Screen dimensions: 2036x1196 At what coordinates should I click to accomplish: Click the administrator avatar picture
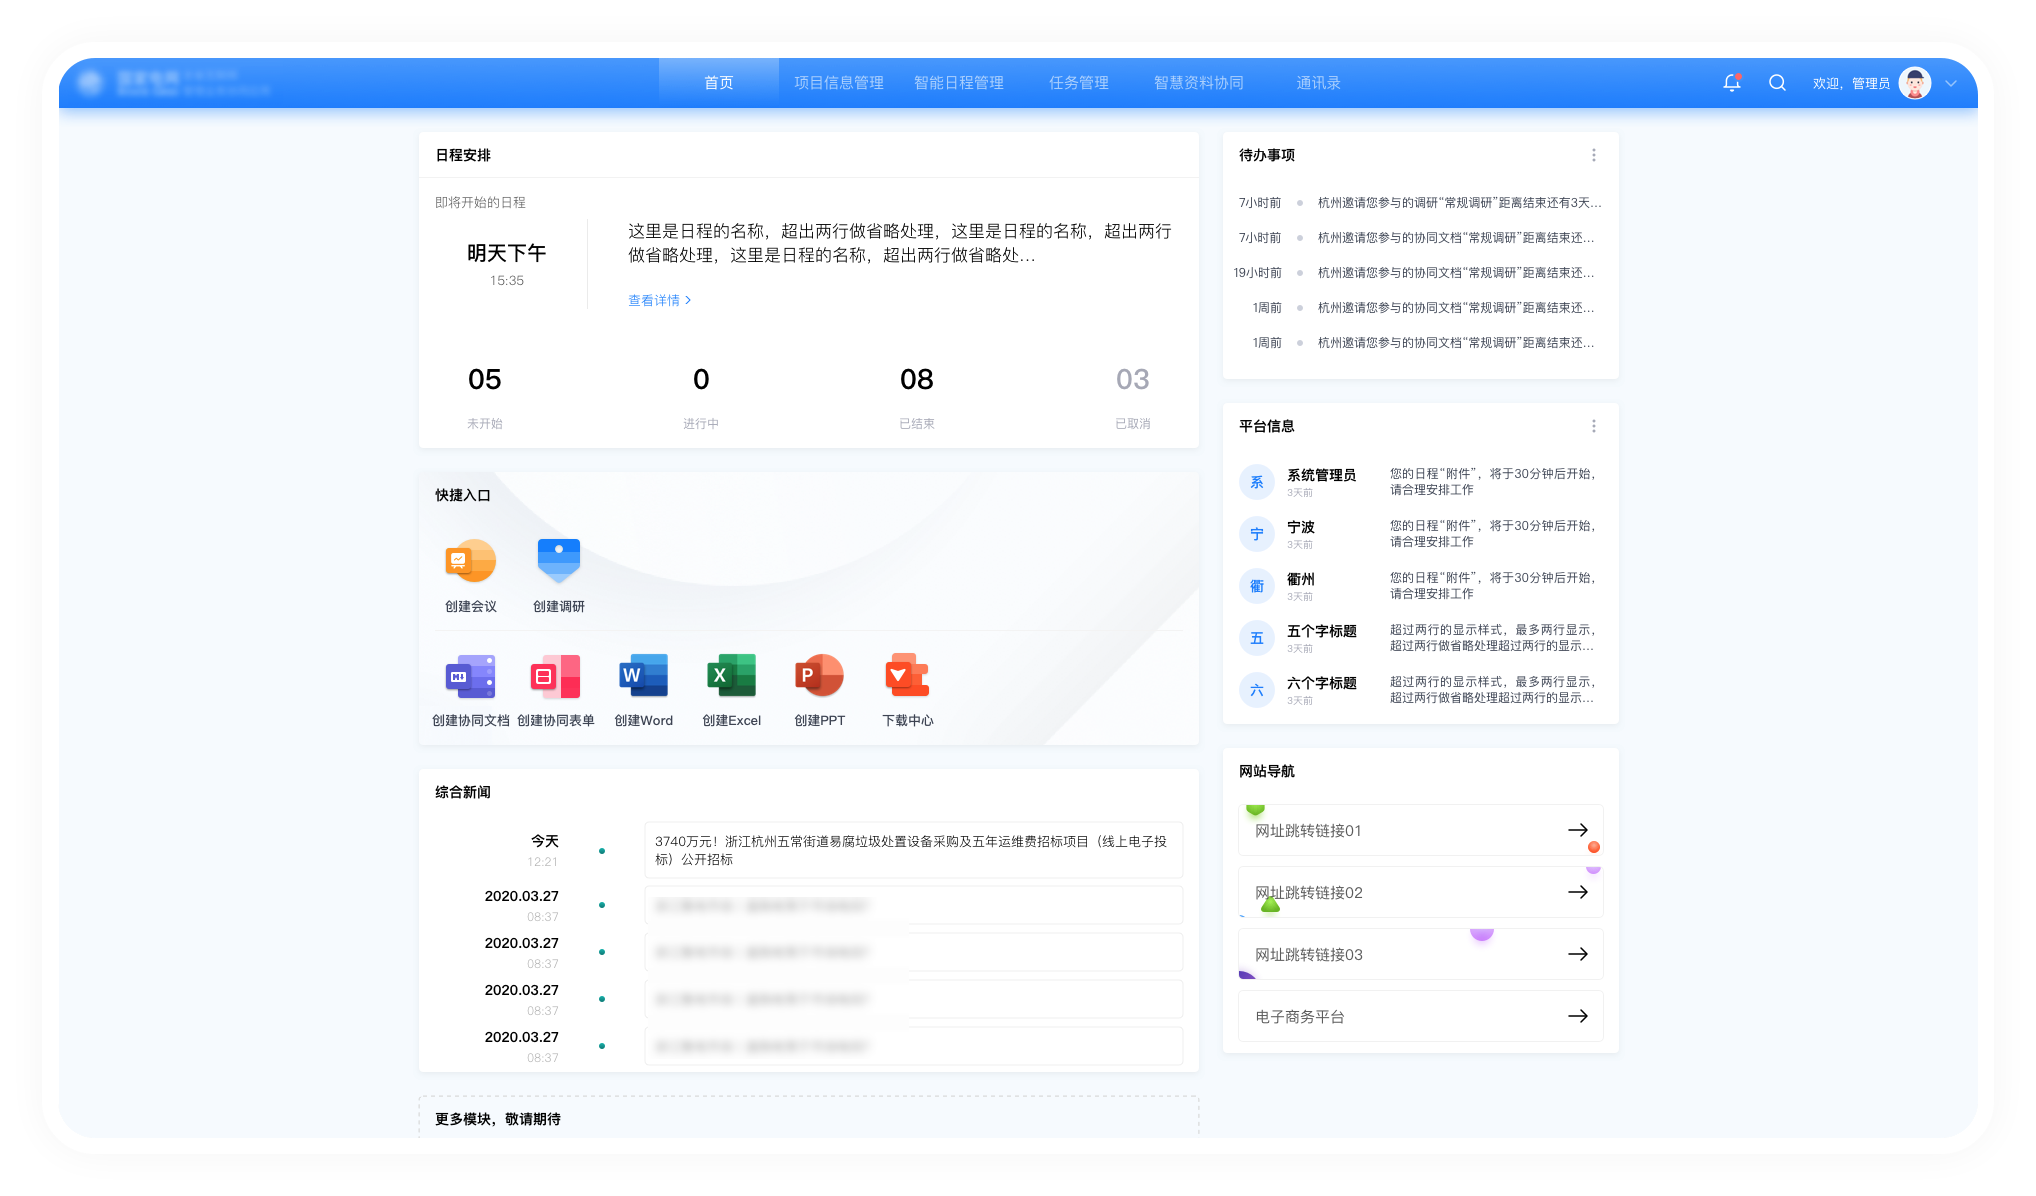1914,83
